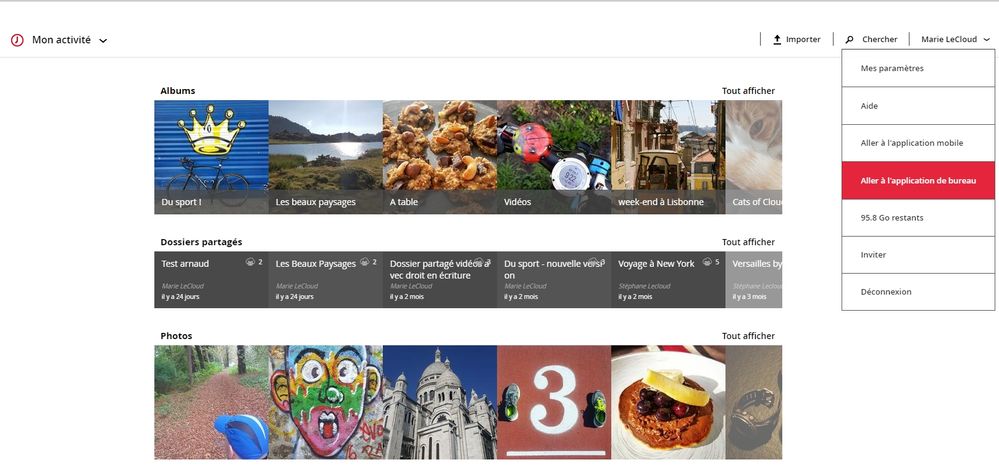Click shared-users icon on Test arnaud folder
The height and width of the screenshot is (467, 999).
[250, 263]
